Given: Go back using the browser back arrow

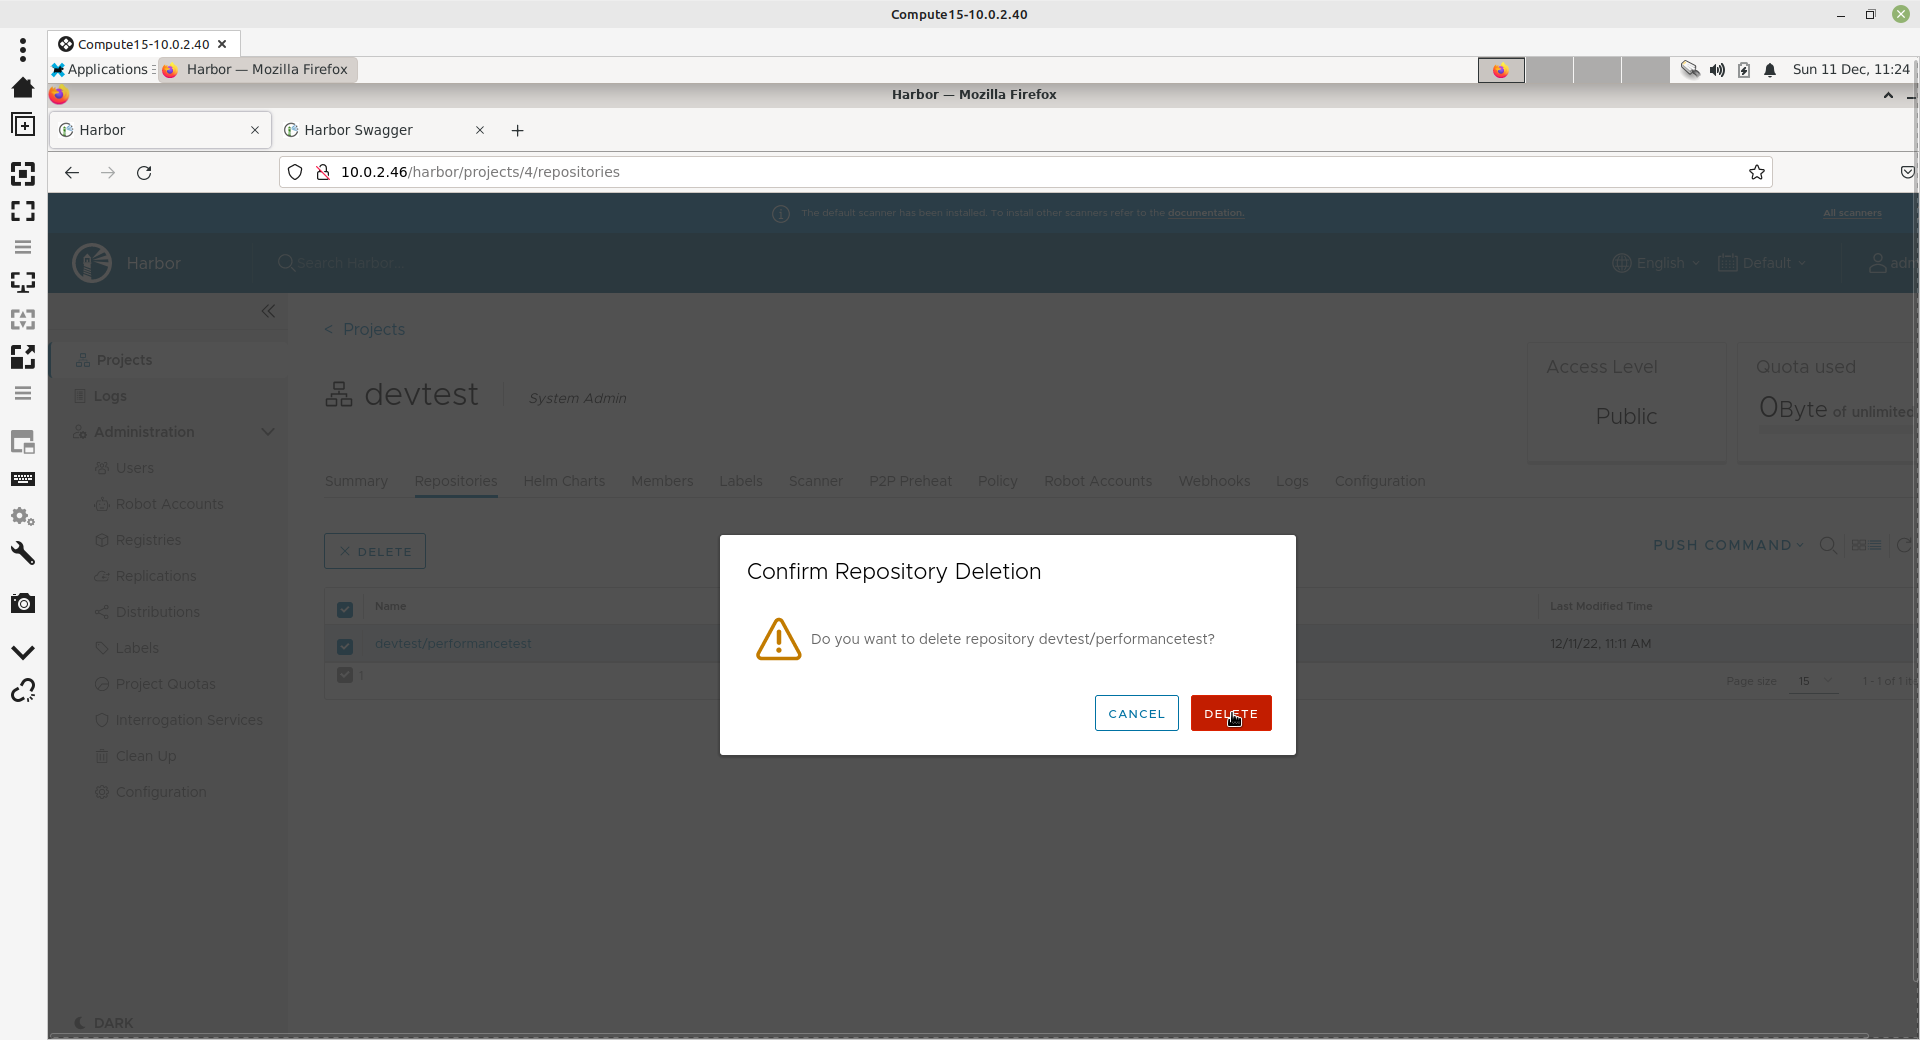Looking at the screenshot, I should pos(72,172).
